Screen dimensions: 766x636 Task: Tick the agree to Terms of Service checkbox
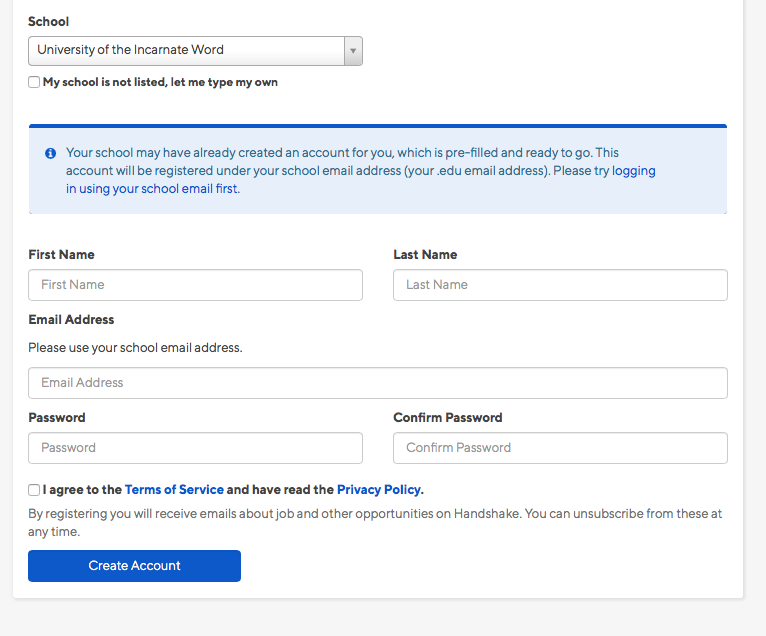click(34, 490)
